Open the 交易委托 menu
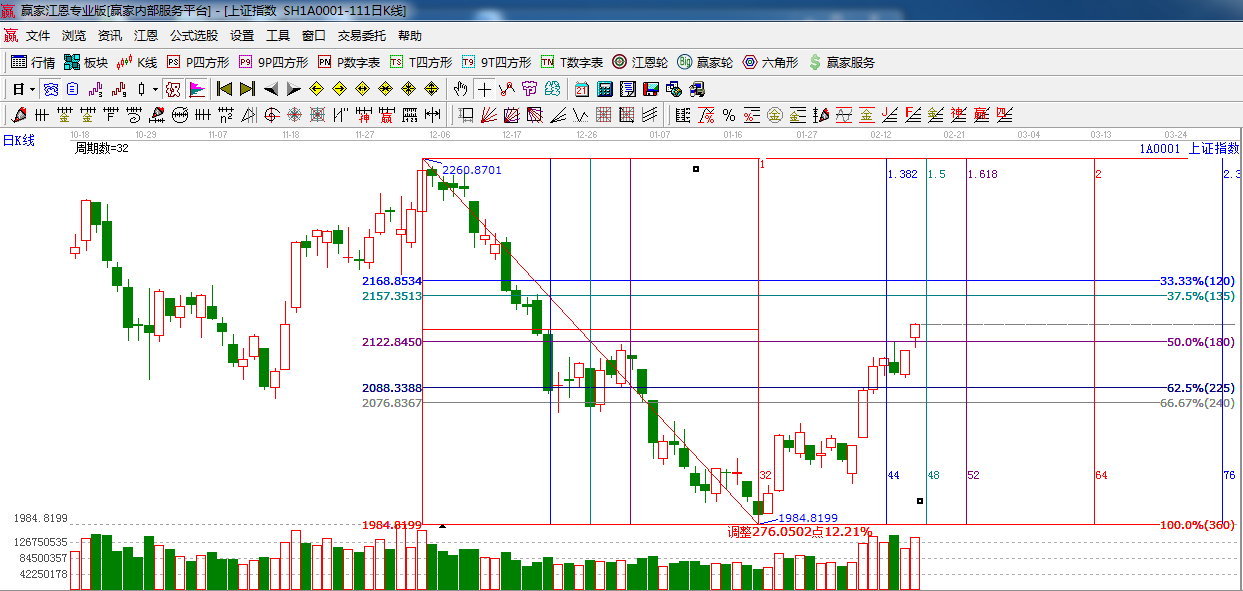 tap(361, 35)
